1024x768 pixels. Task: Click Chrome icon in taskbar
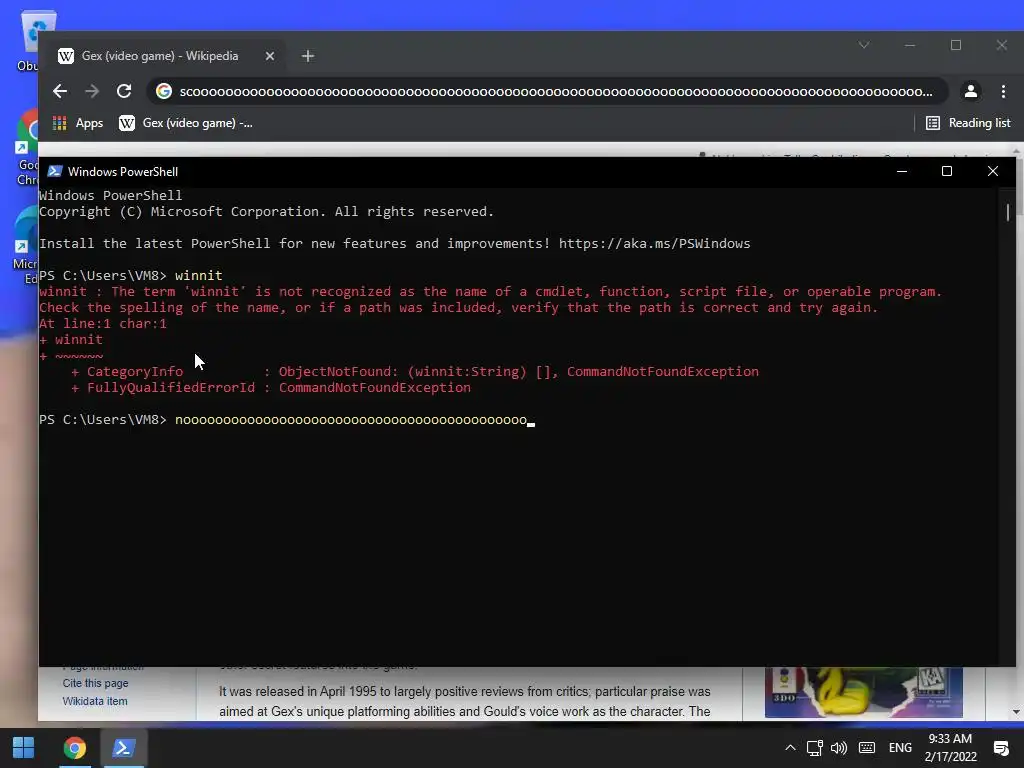click(74, 748)
